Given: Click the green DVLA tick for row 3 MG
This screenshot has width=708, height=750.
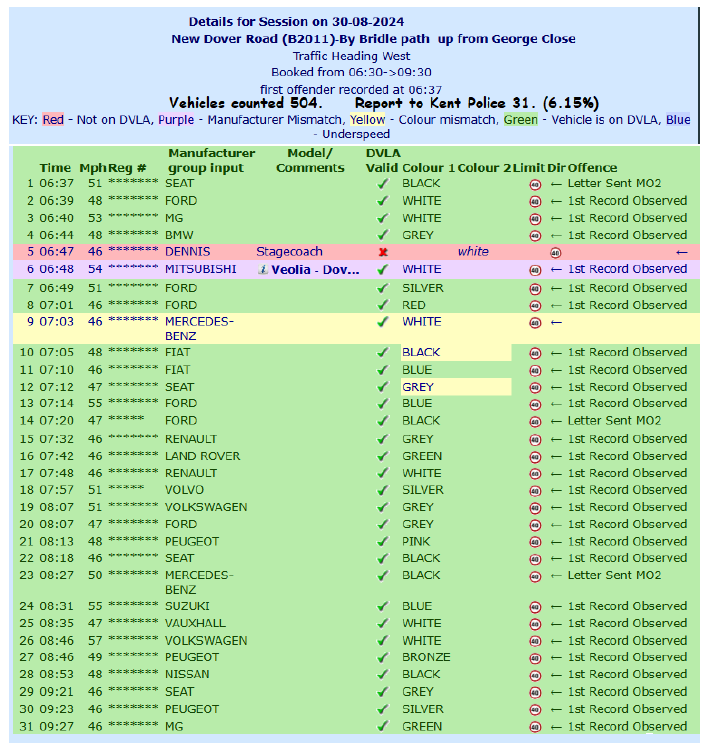Looking at the screenshot, I should tap(383, 219).
